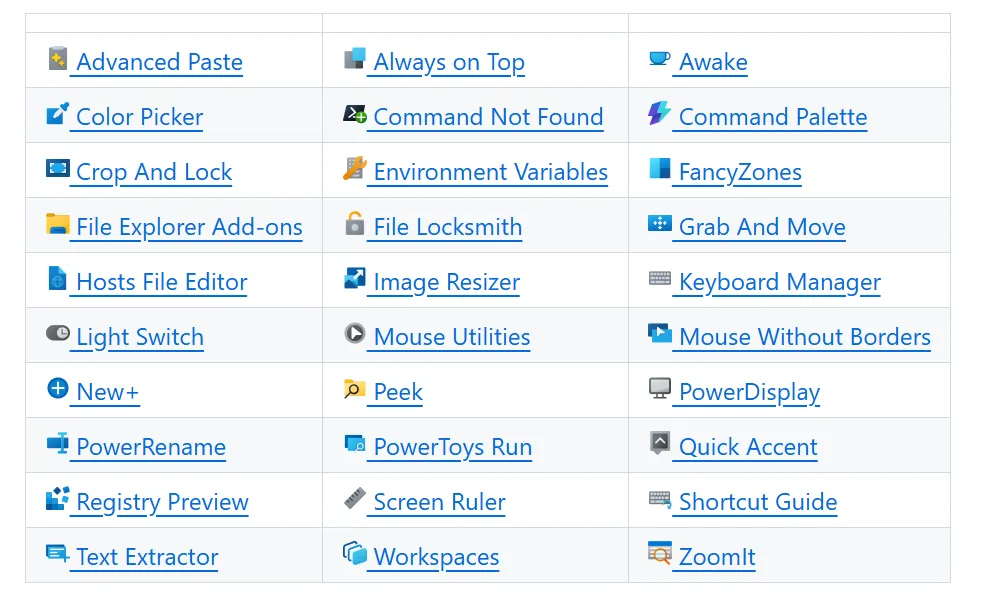Open the Registry Preview link
The width and height of the screenshot is (1005, 603).
pos(162,502)
